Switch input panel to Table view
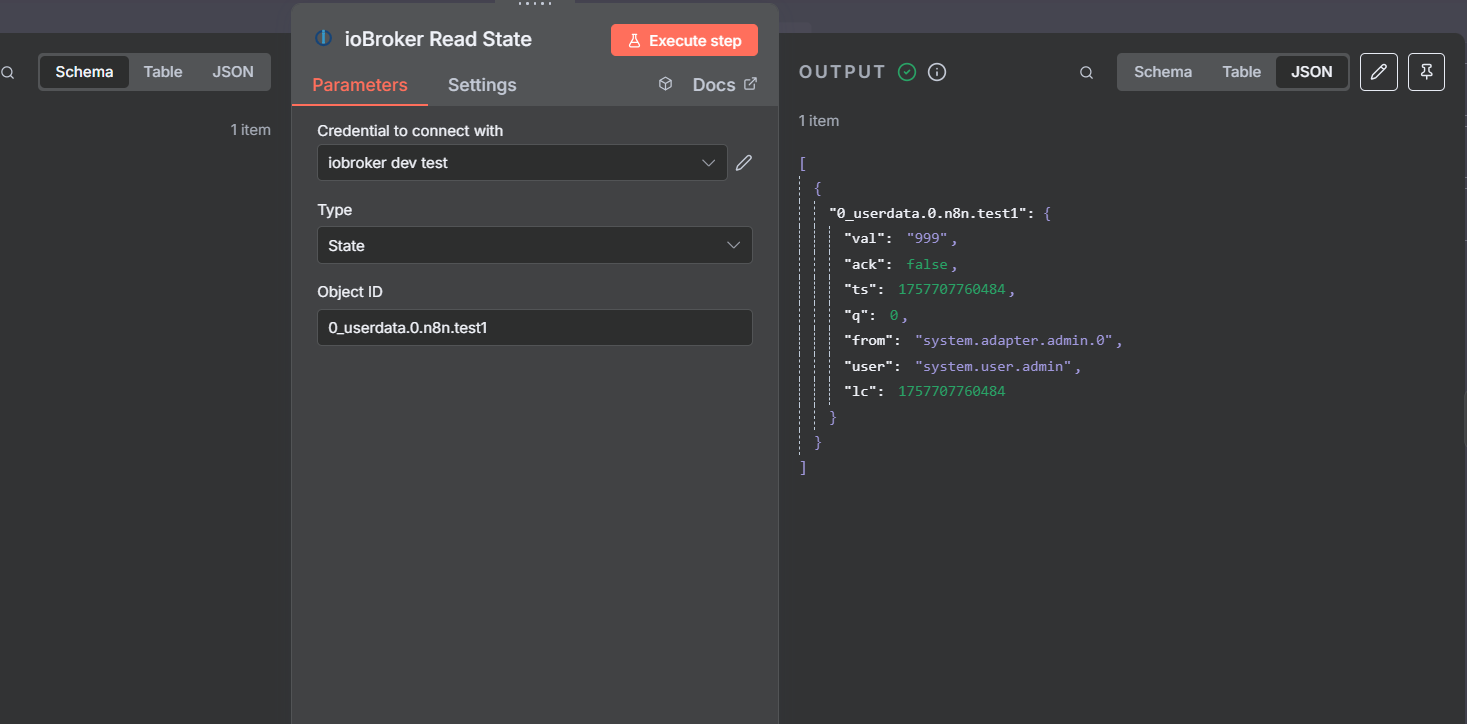This screenshot has width=1467, height=724. (163, 72)
